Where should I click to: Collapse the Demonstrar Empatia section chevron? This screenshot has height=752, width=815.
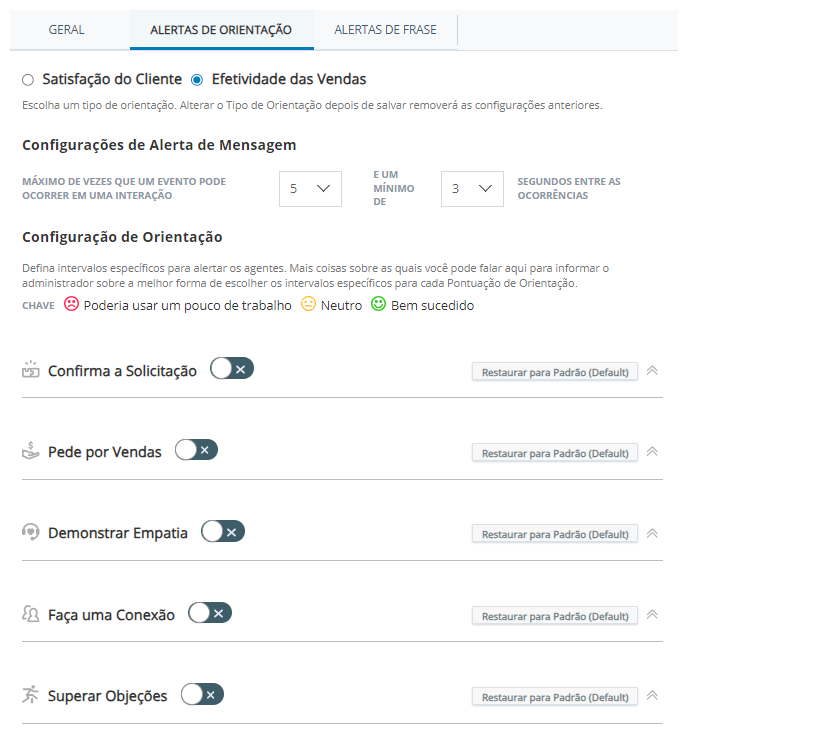652,533
